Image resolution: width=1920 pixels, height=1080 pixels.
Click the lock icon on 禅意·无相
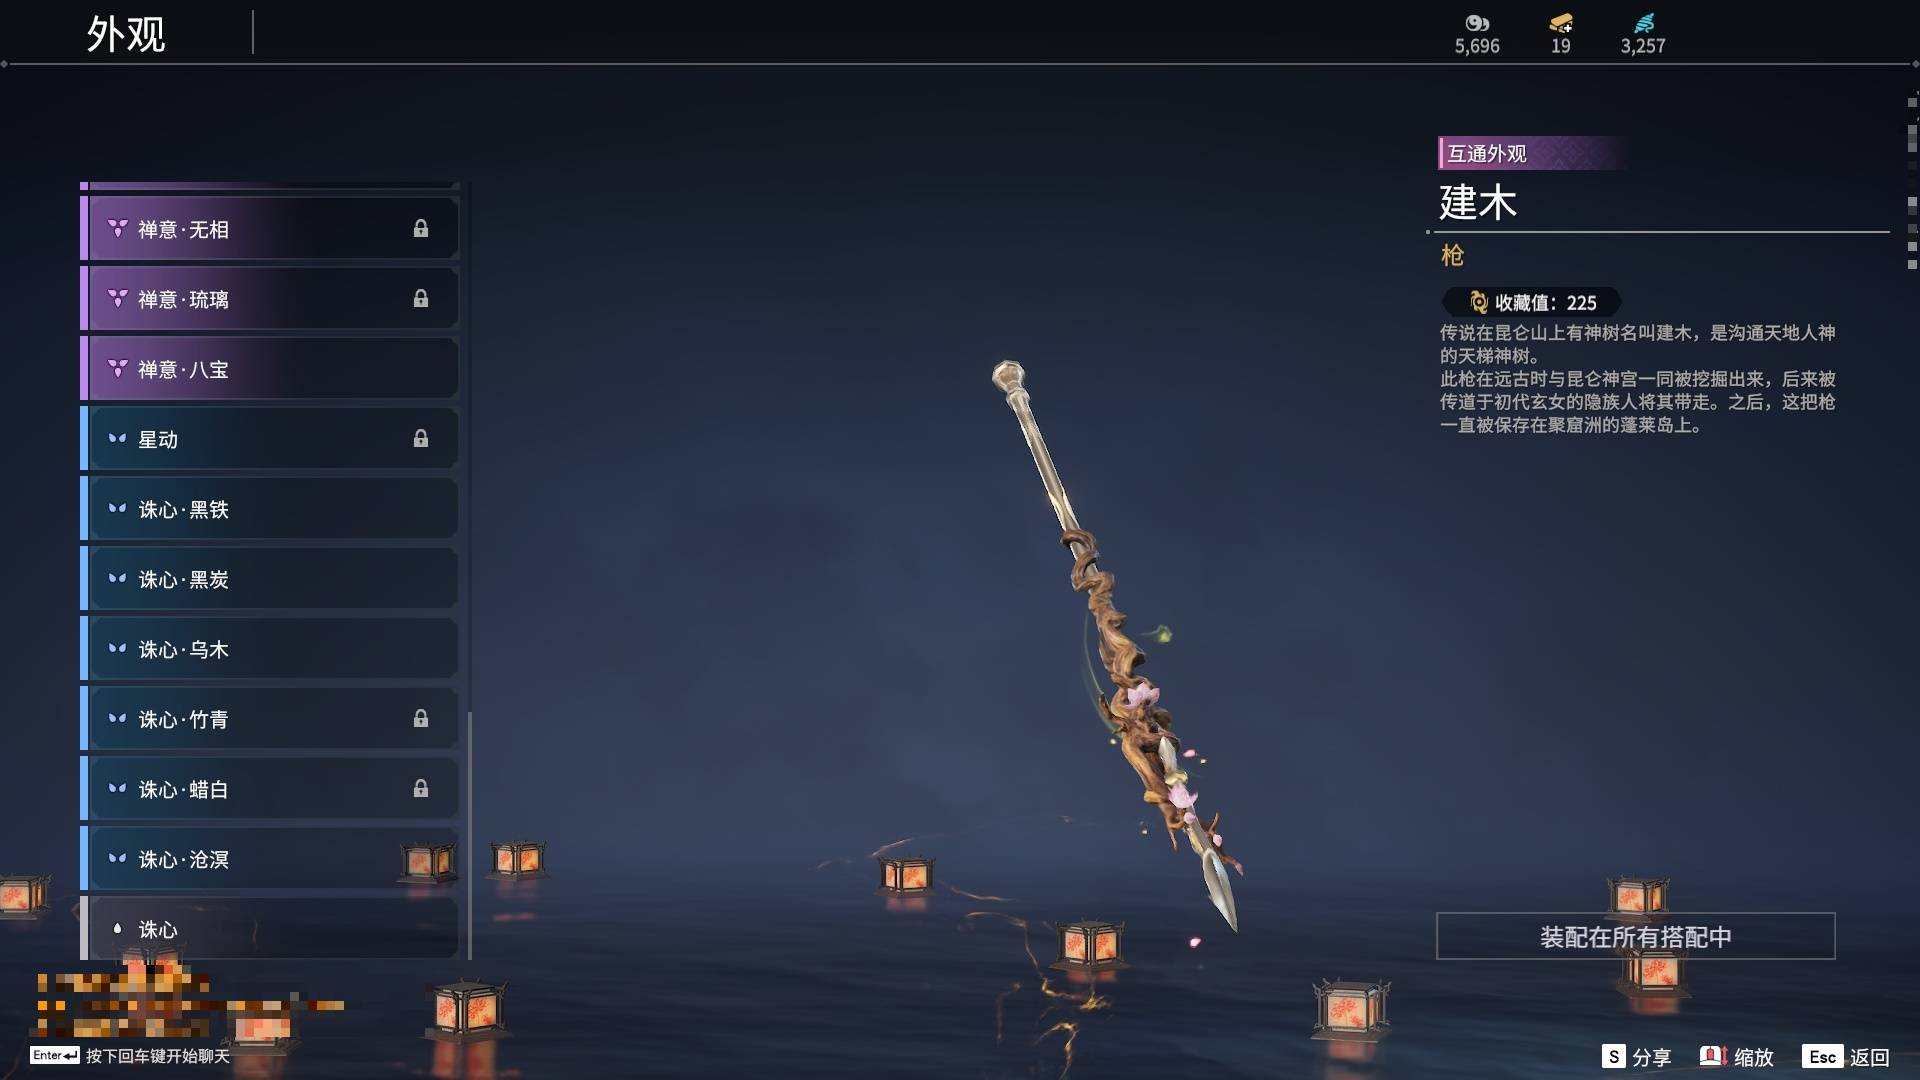(x=421, y=229)
